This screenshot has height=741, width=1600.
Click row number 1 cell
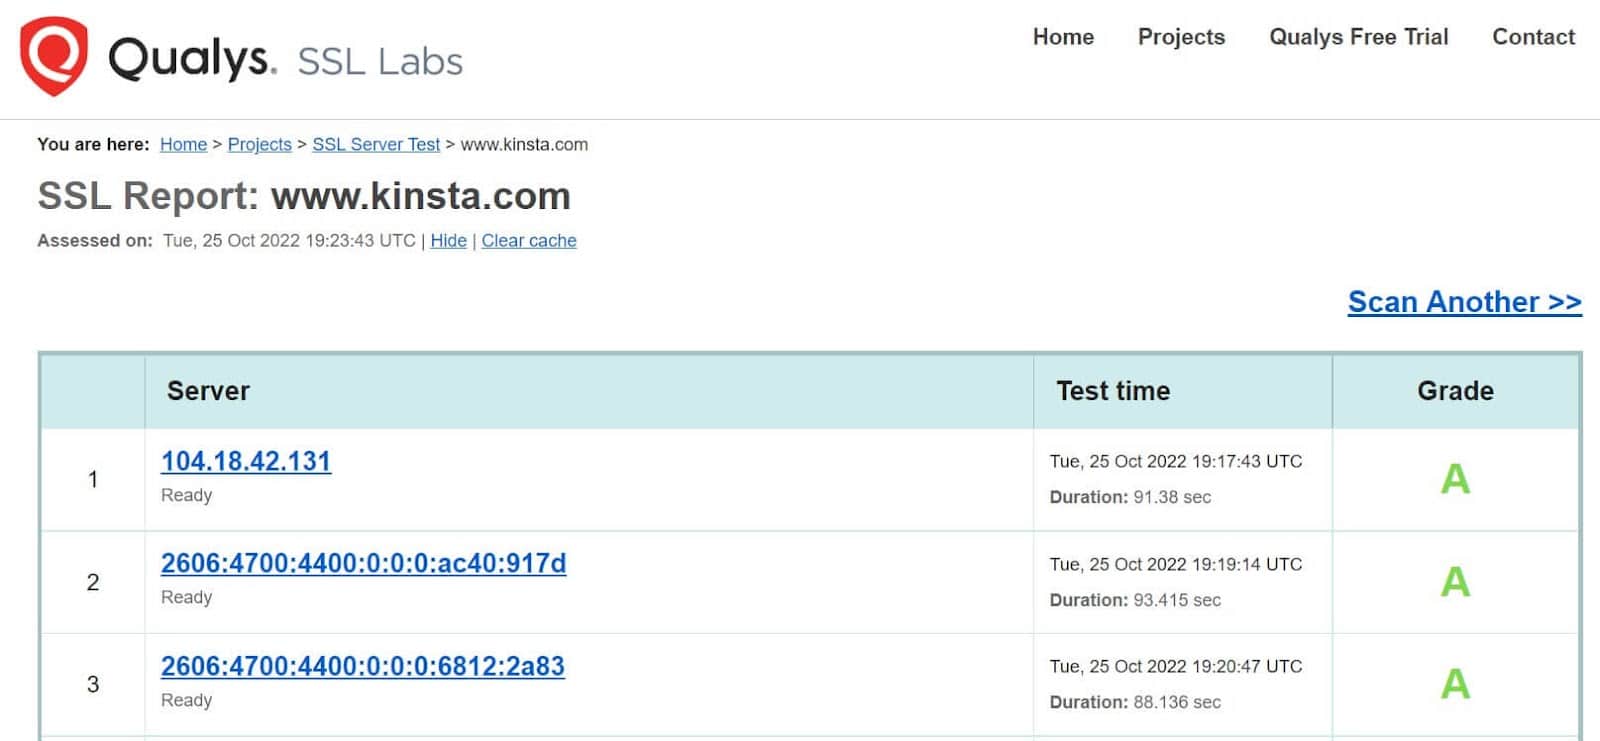tap(93, 479)
